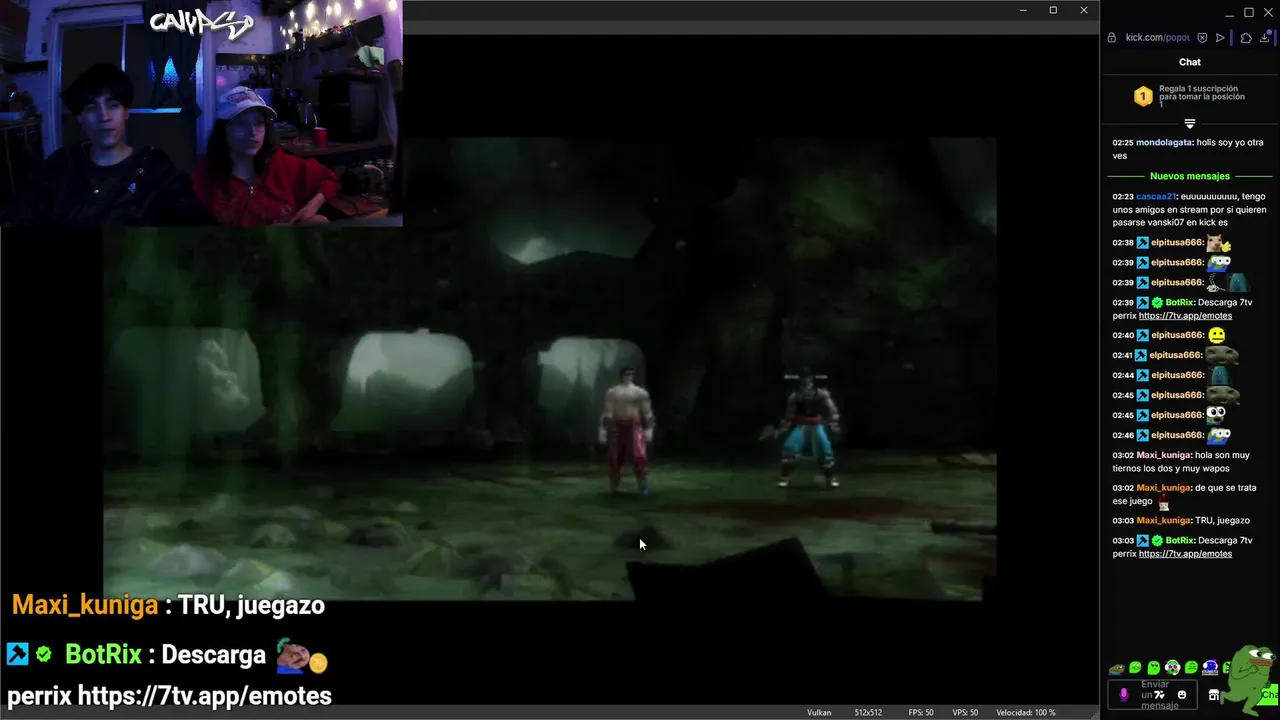The height and width of the screenshot is (720, 1280).
Task: Open the 7tv.app/emotes link in the 02:39 BotRix message
Action: tap(1185, 316)
